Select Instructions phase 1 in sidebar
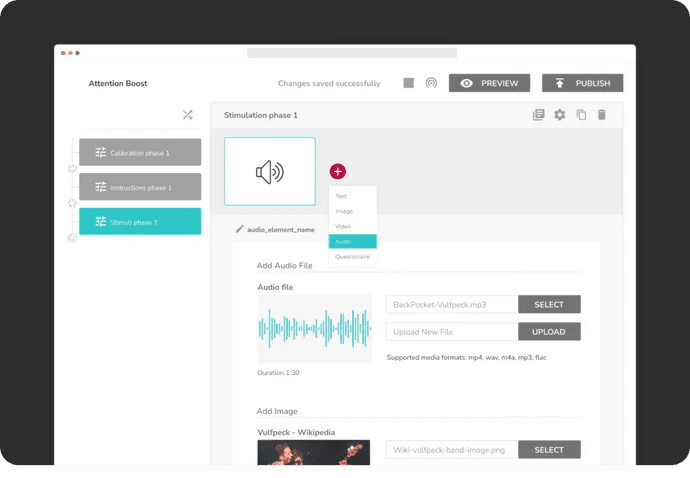The image size is (690, 478). point(140,187)
